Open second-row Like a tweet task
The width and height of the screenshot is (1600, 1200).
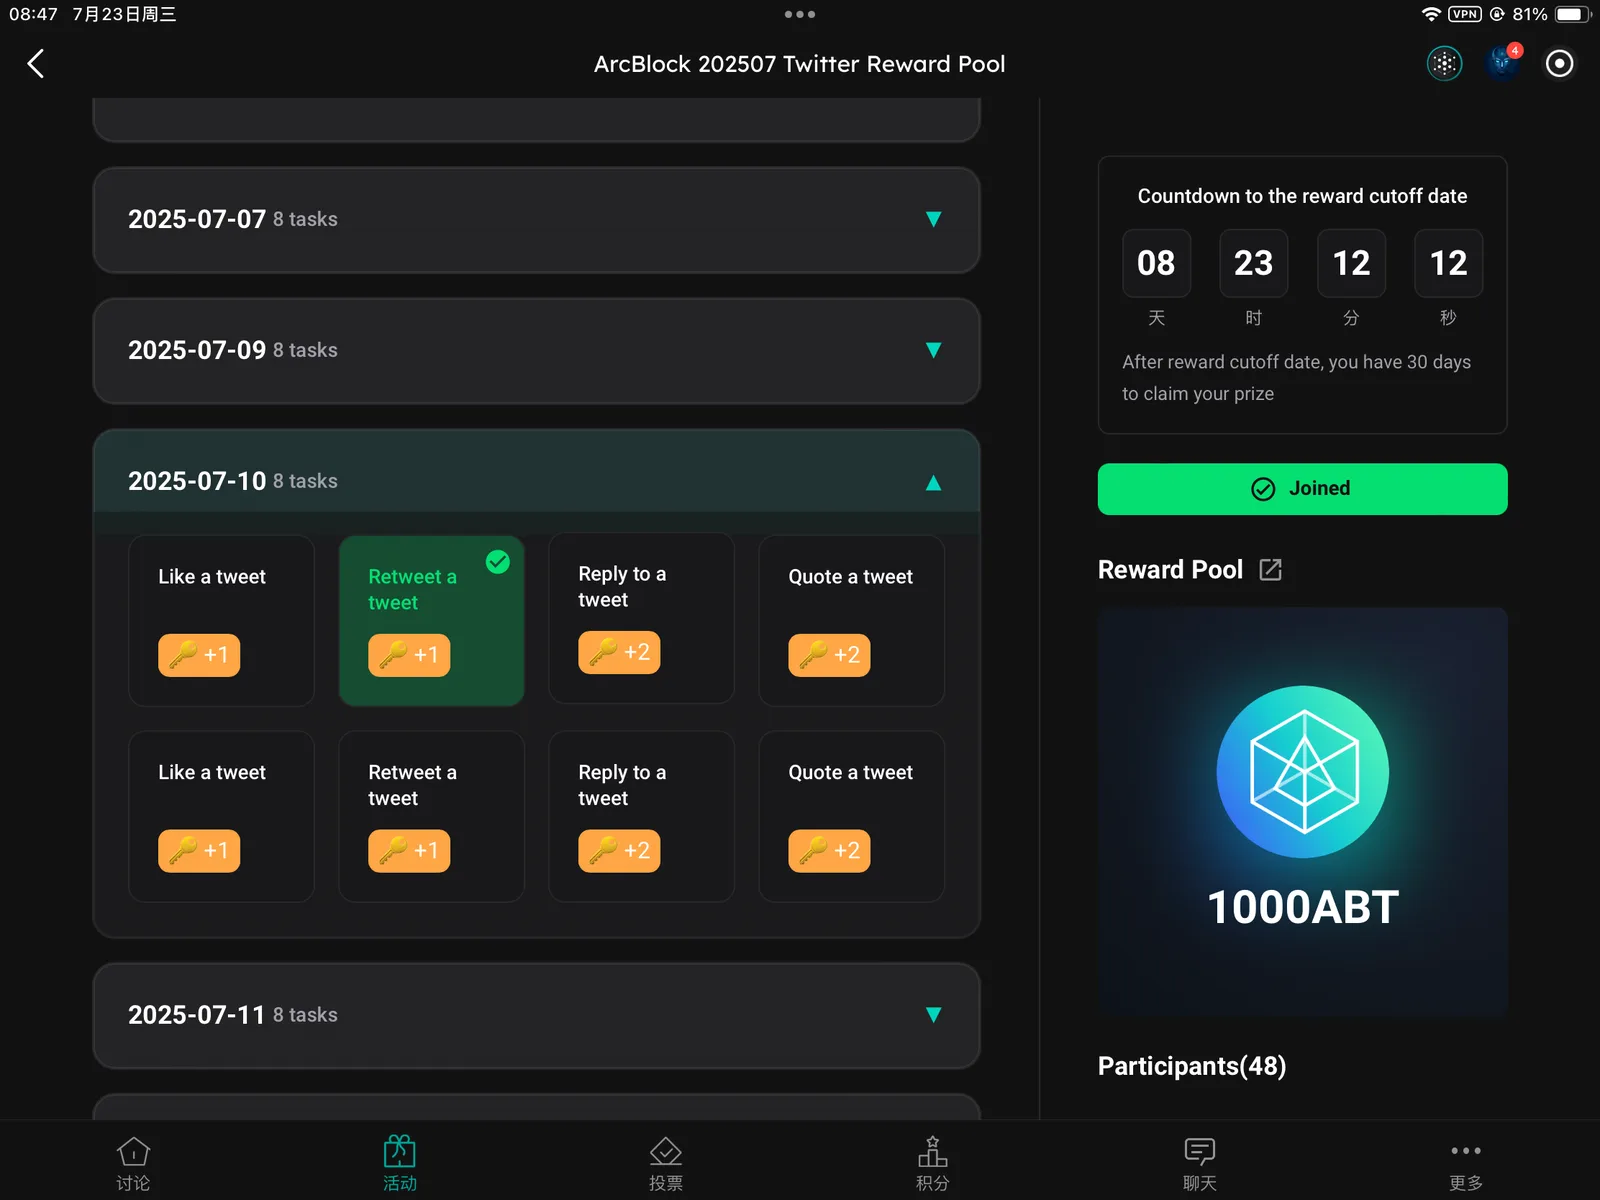[x=221, y=816]
